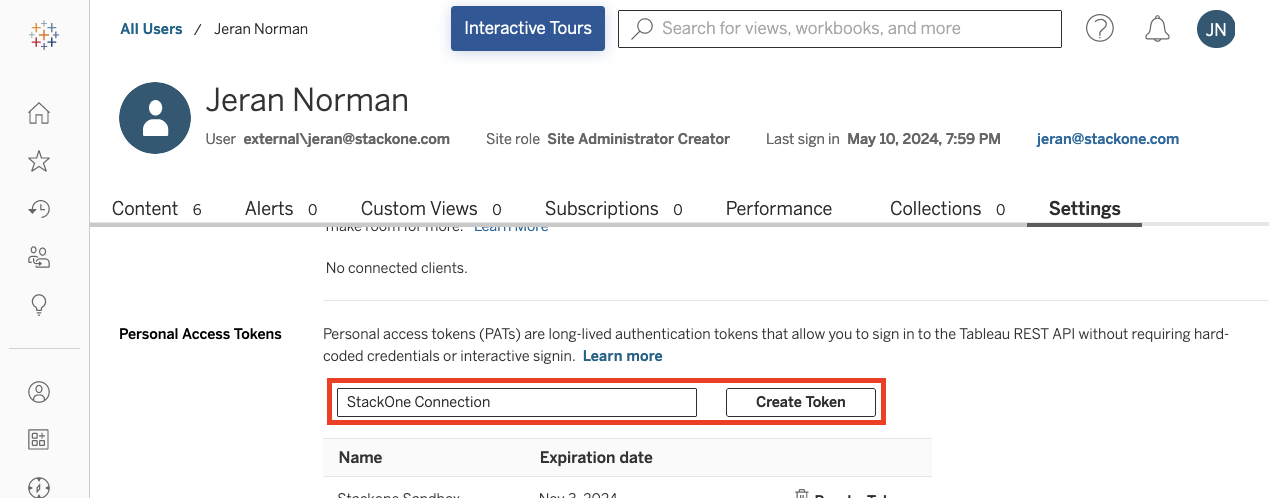Open the Performance tab
Image resolution: width=1269 pixels, height=498 pixels.
[778, 209]
